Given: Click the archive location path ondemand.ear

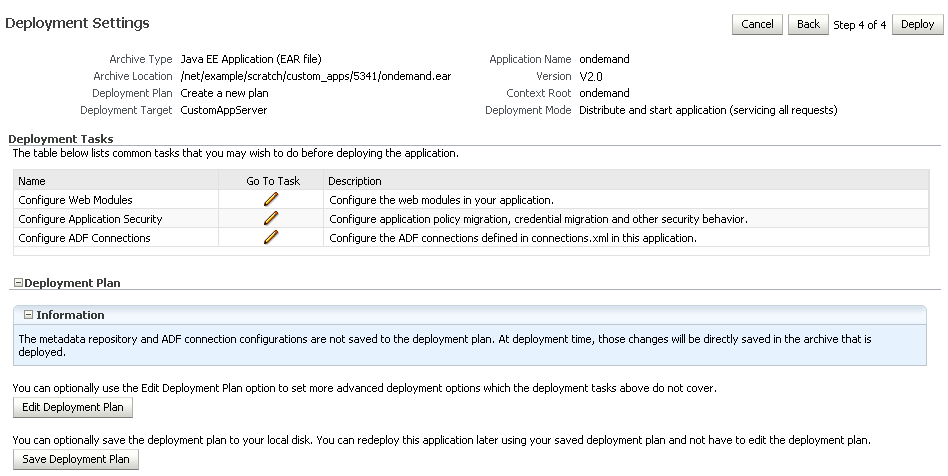Looking at the screenshot, I should pyautogui.click(x=316, y=76).
